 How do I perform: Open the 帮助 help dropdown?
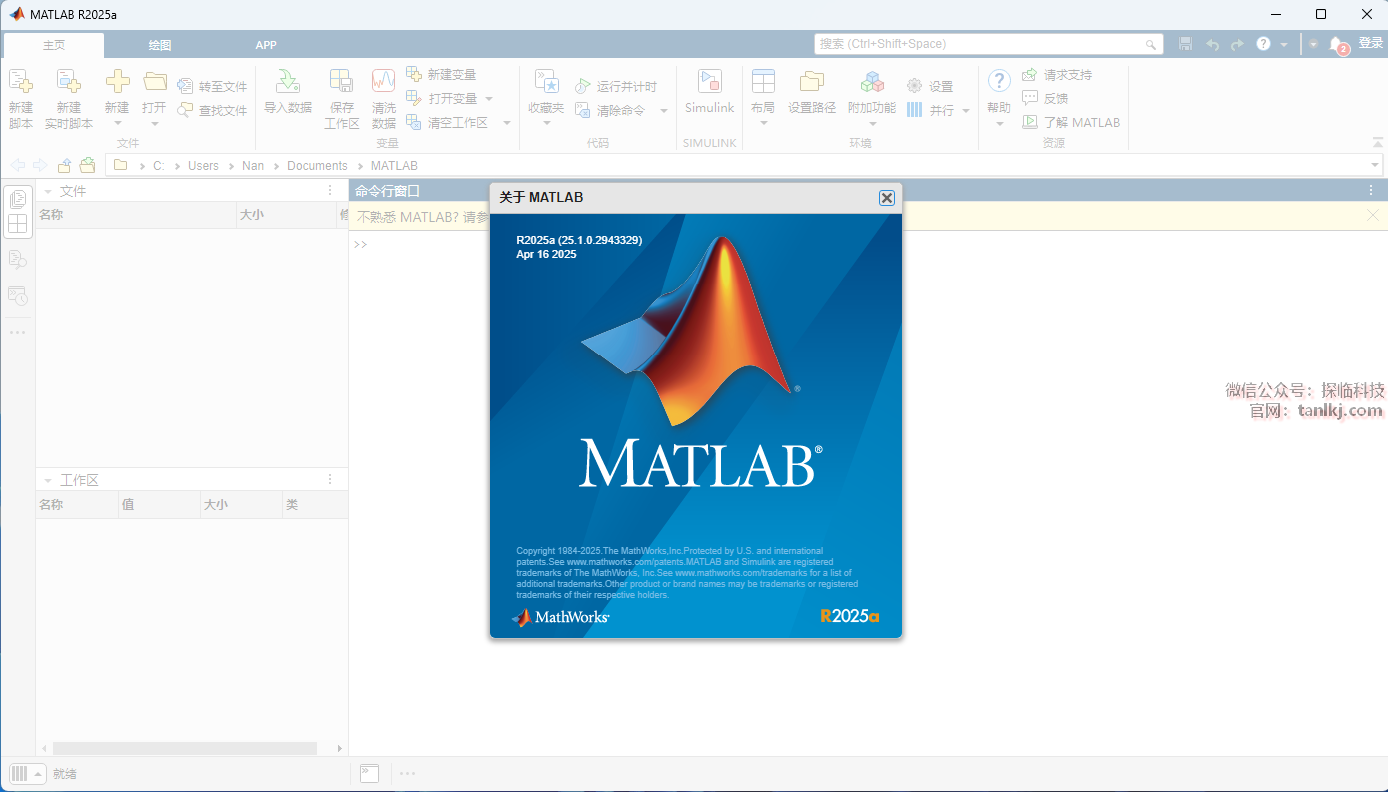point(999,123)
